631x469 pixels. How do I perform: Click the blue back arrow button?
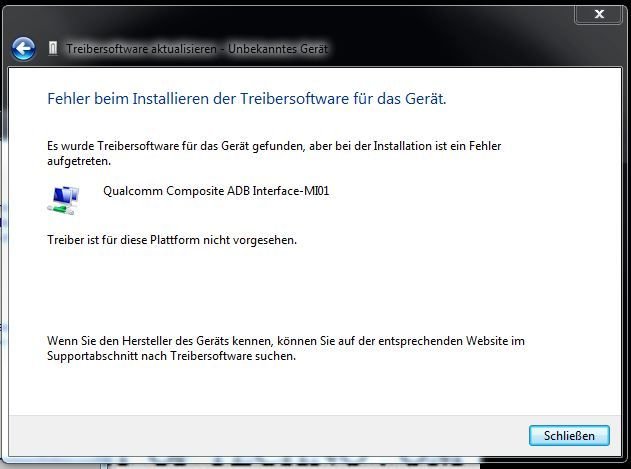23,49
